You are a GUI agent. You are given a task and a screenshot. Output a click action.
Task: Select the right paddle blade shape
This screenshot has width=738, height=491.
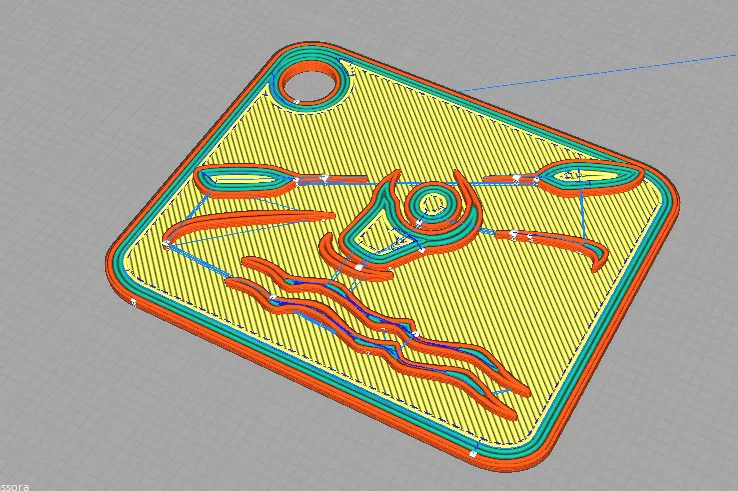click(x=590, y=177)
